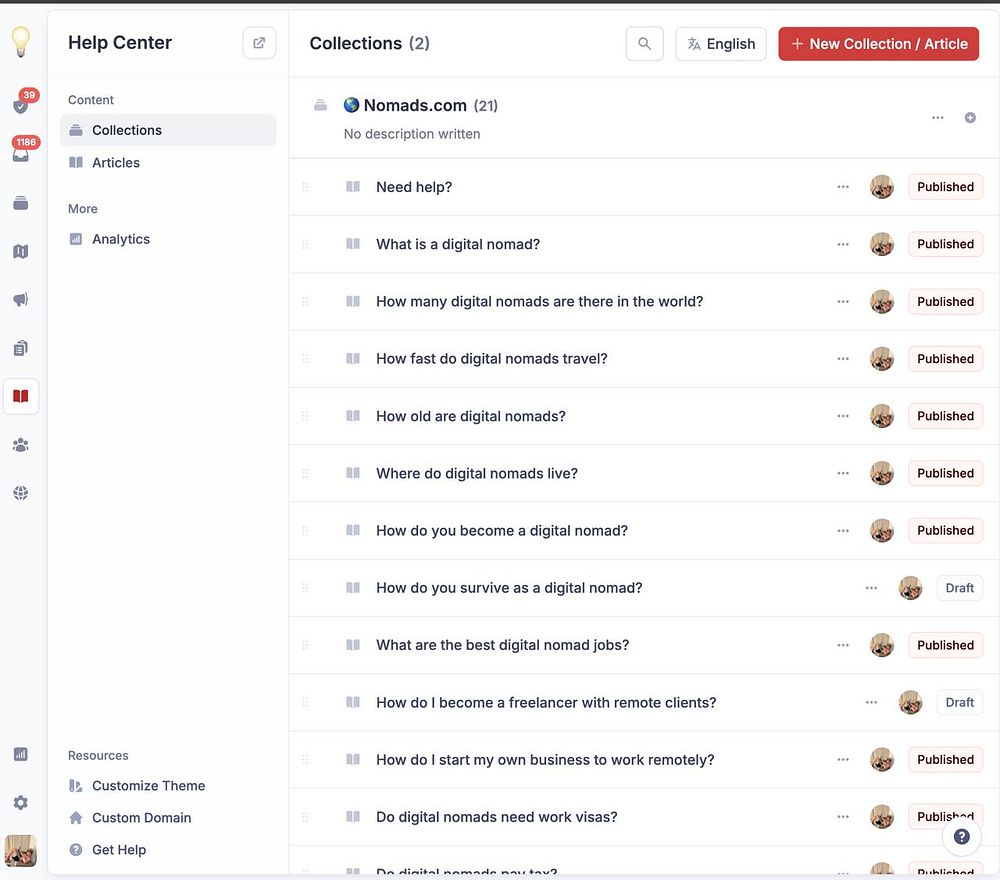The width and height of the screenshot is (1000, 880).
Task: Click the contacts people icon in sidebar
Action: (x=21, y=444)
